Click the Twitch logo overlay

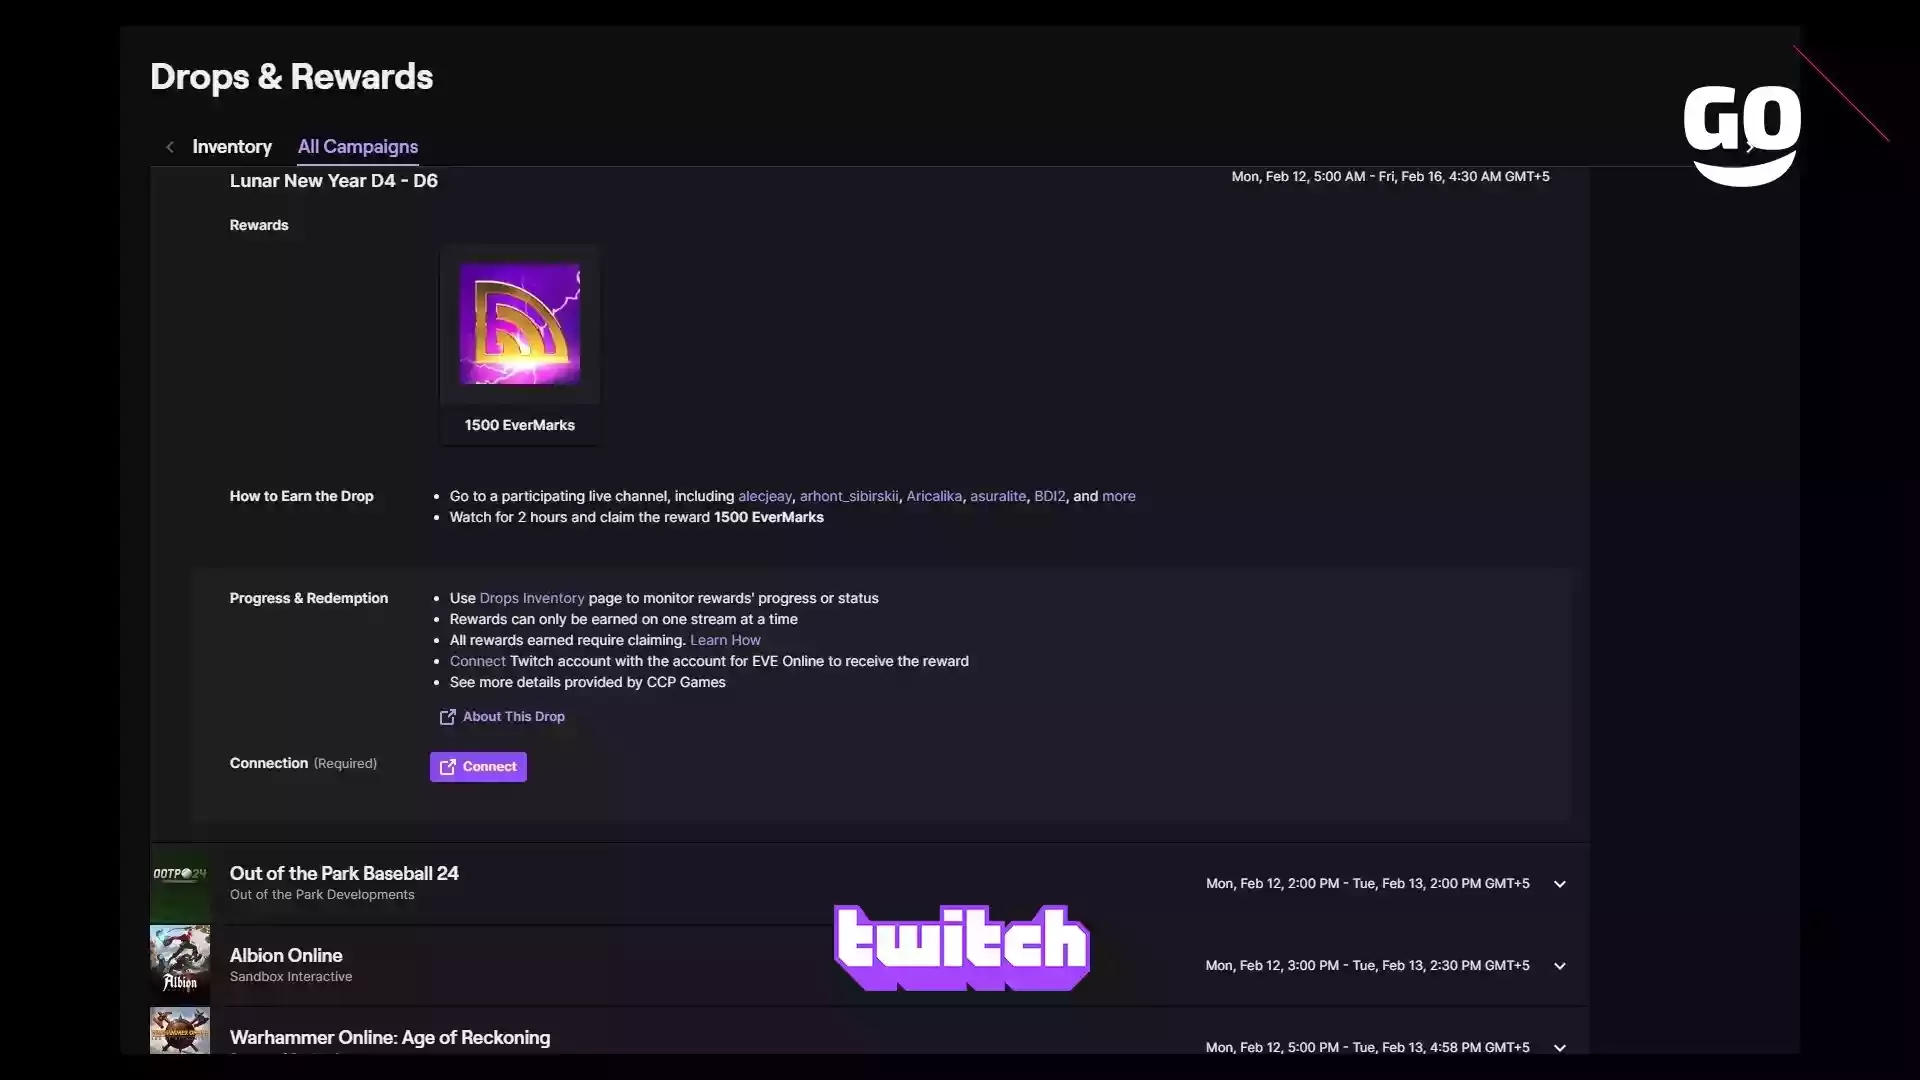[962, 948]
